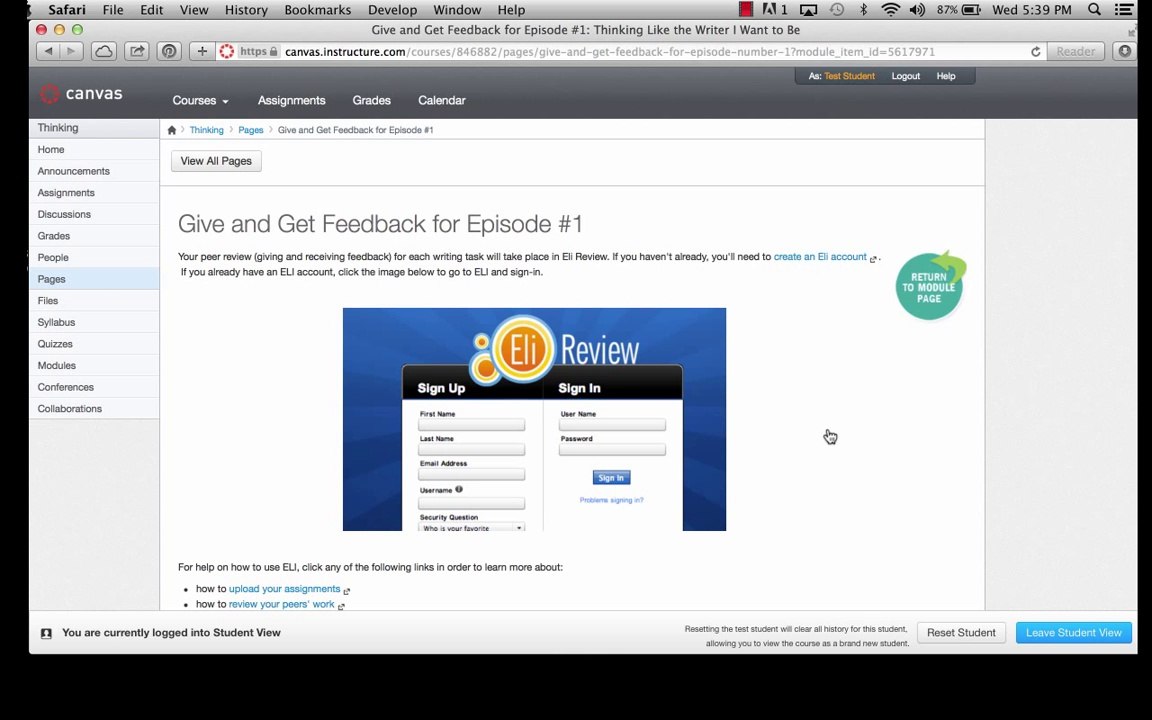
Task: Click the AirPlay display icon in menu bar
Action: coord(808,10)
